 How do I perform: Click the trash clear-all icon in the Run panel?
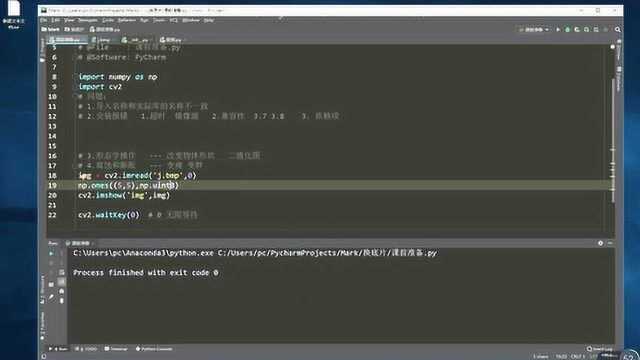(62, 301)
